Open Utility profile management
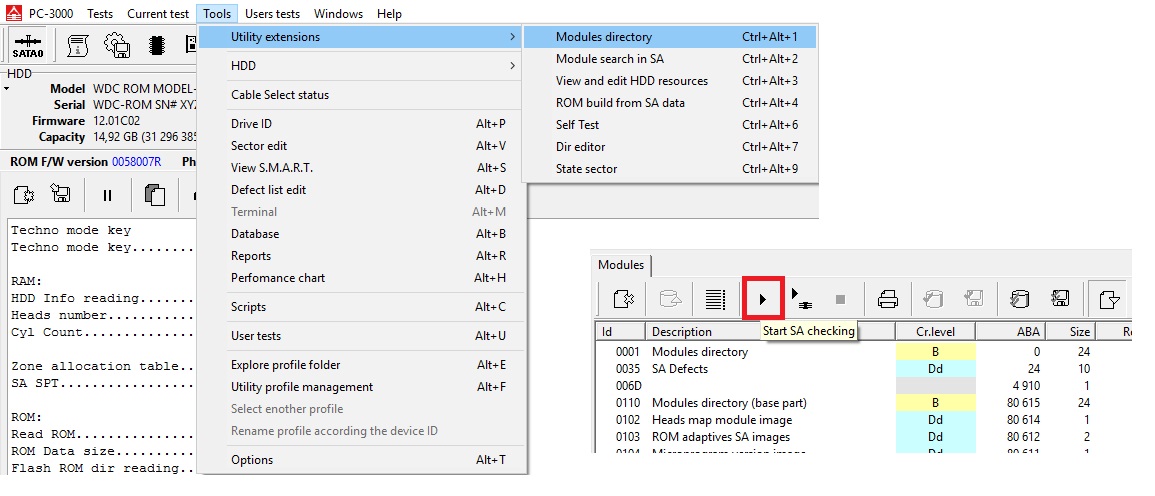 click(362, 387)
